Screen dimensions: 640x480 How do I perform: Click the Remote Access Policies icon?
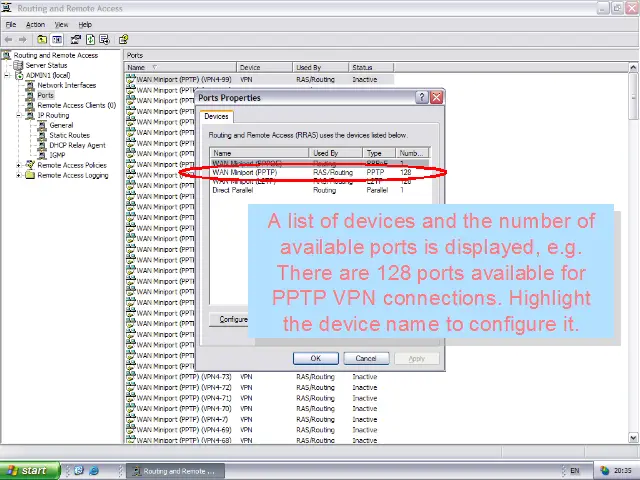[x=30, y=165]
